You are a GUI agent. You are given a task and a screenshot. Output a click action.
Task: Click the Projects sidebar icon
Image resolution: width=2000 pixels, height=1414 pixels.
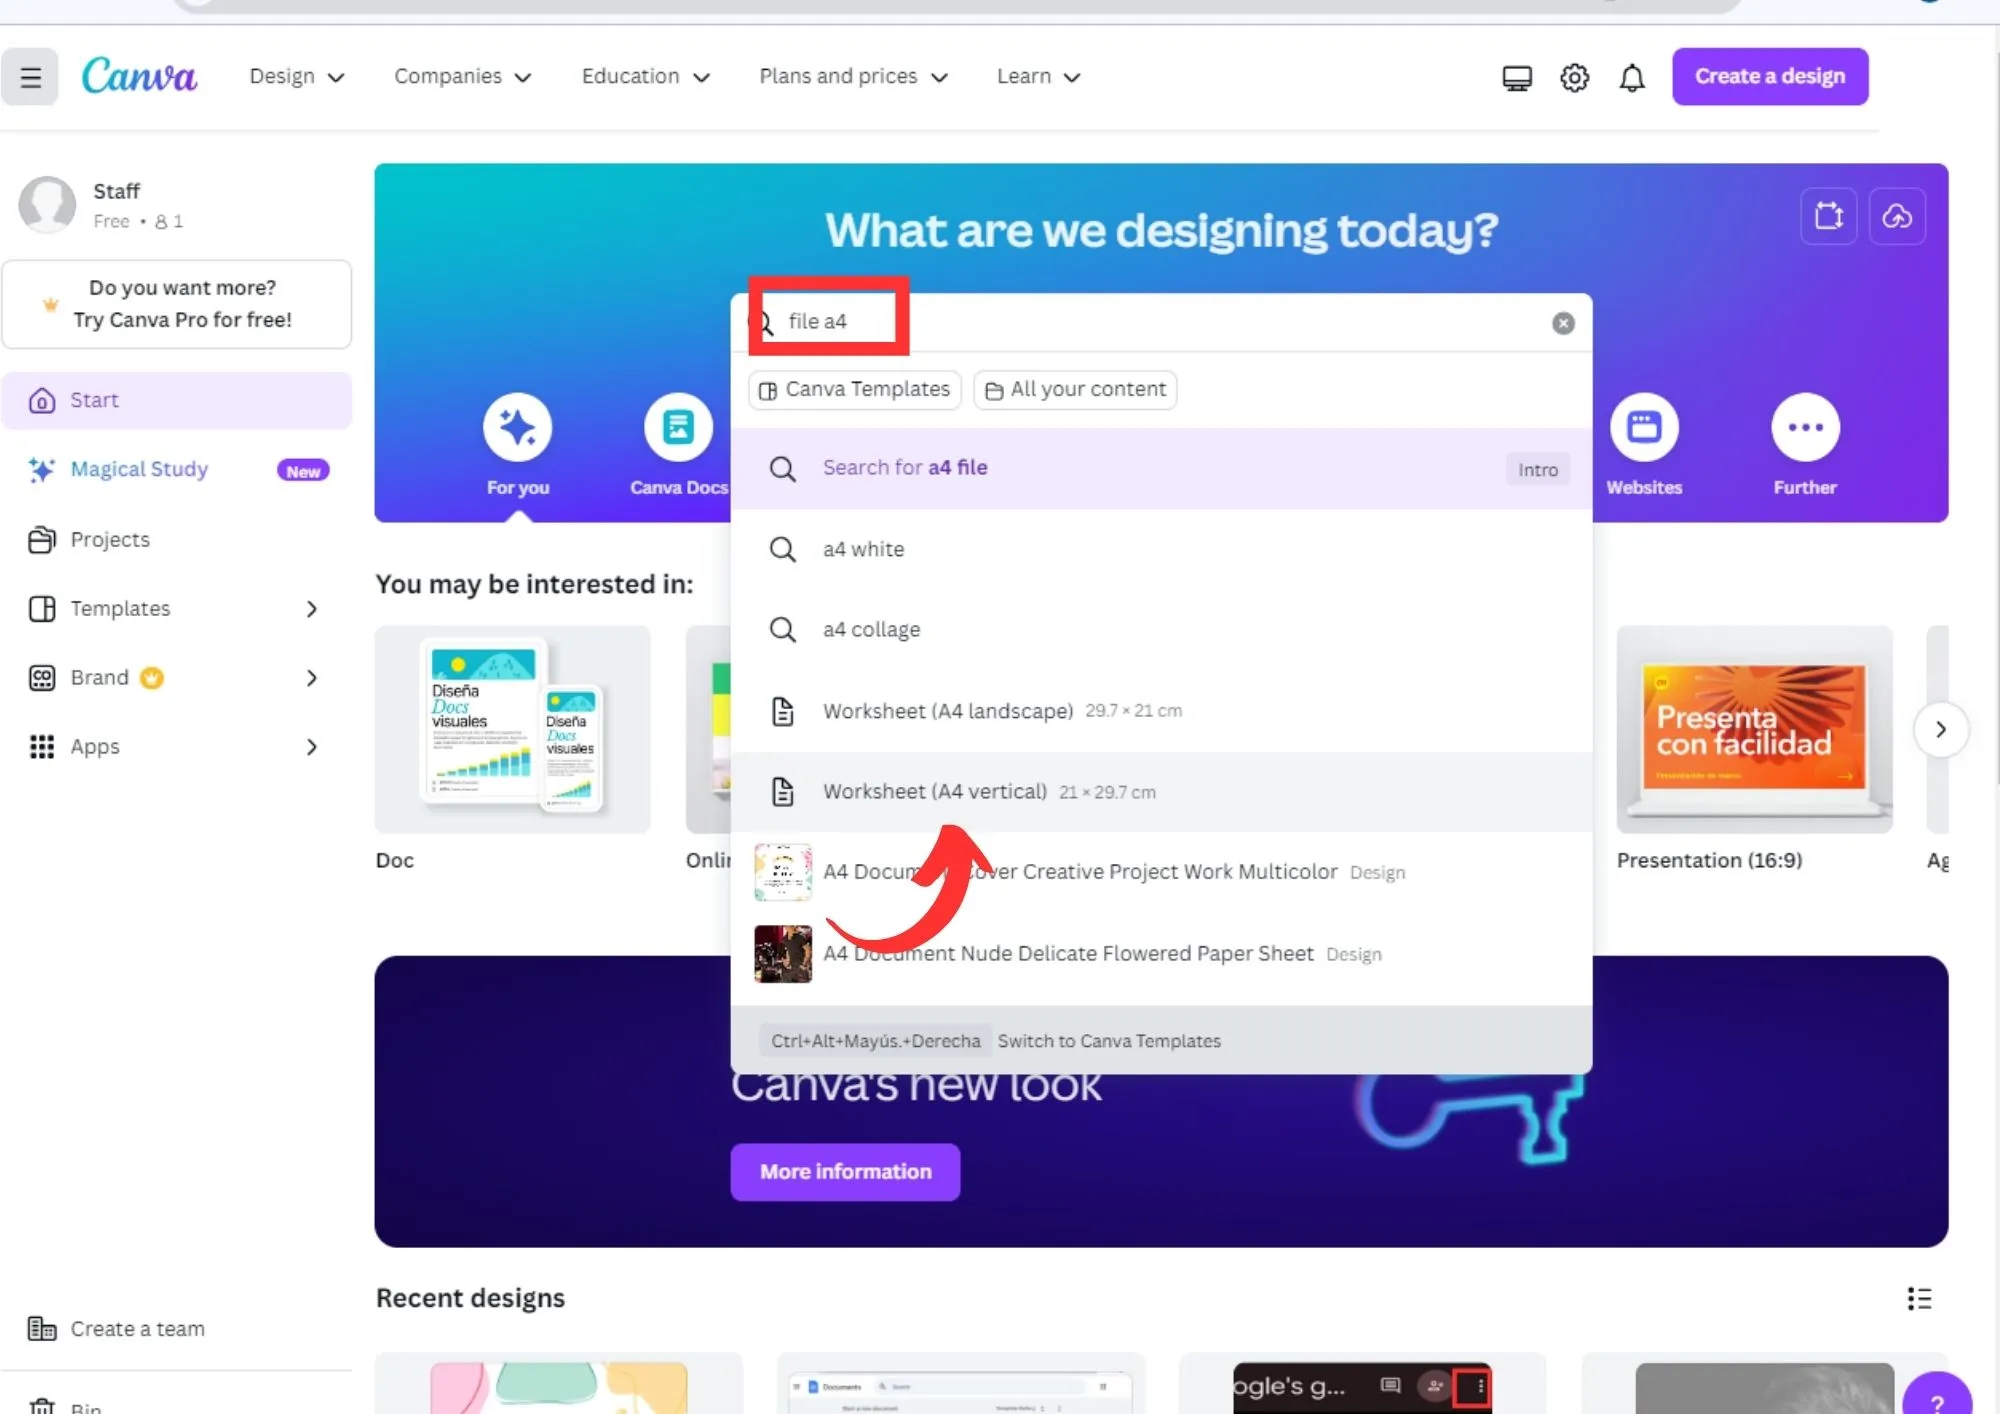[40, 539]
